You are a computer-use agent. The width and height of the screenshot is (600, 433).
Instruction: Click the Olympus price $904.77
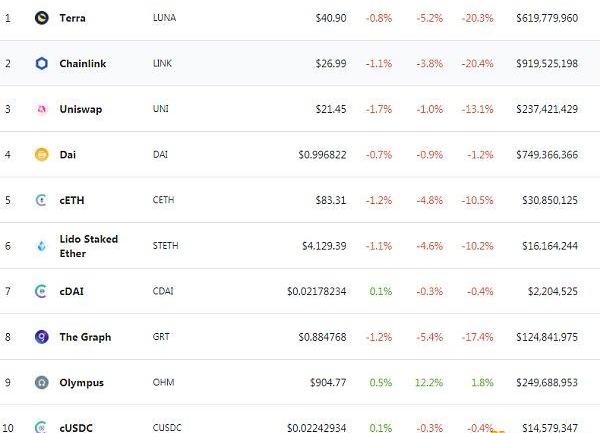pos(328,382)
